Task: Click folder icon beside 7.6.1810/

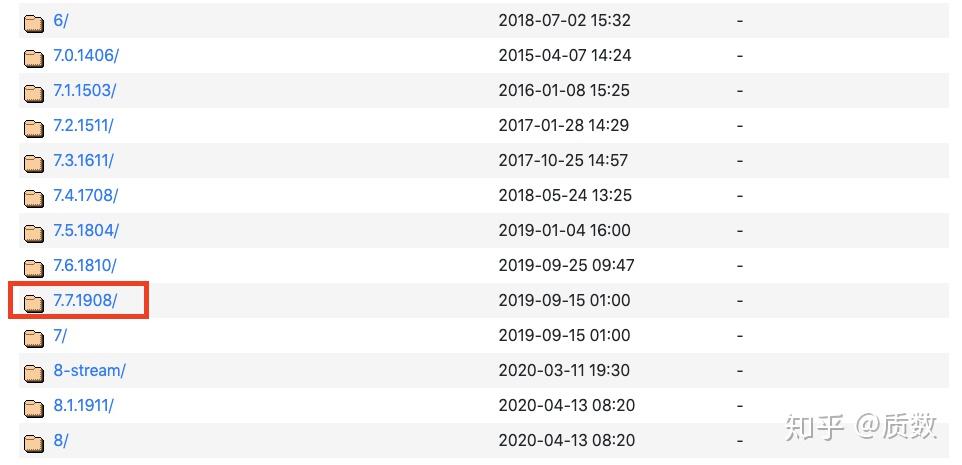Action: click(34, 267)
